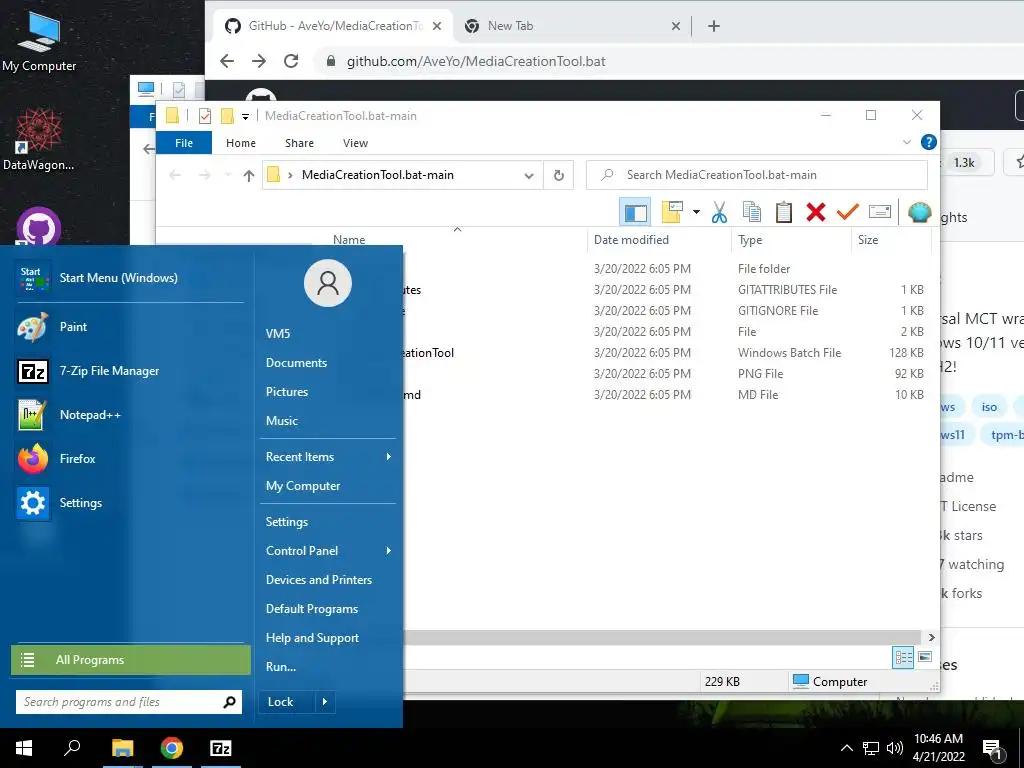This screenshot has height=768, width=1024.
Task: Open the View ribbon tab
Action: (x=355, y=143)
